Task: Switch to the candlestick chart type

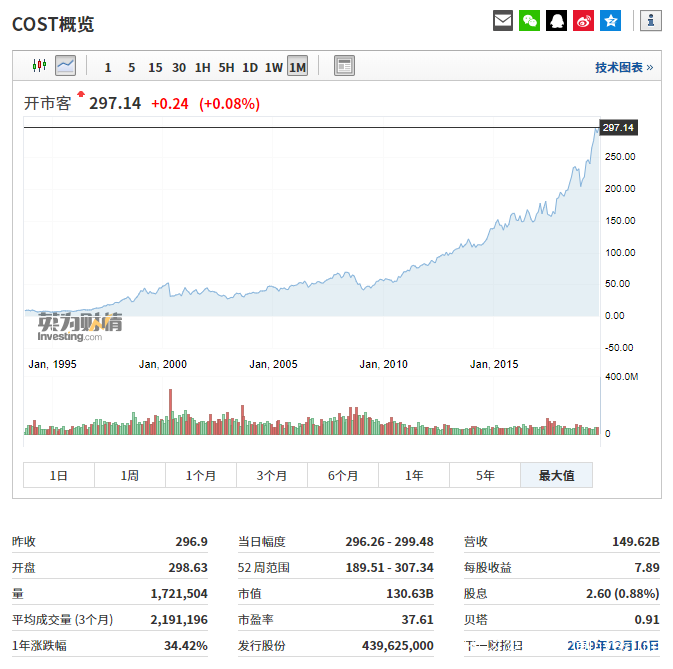Action: pyautogui.click(x=39, y=66)
